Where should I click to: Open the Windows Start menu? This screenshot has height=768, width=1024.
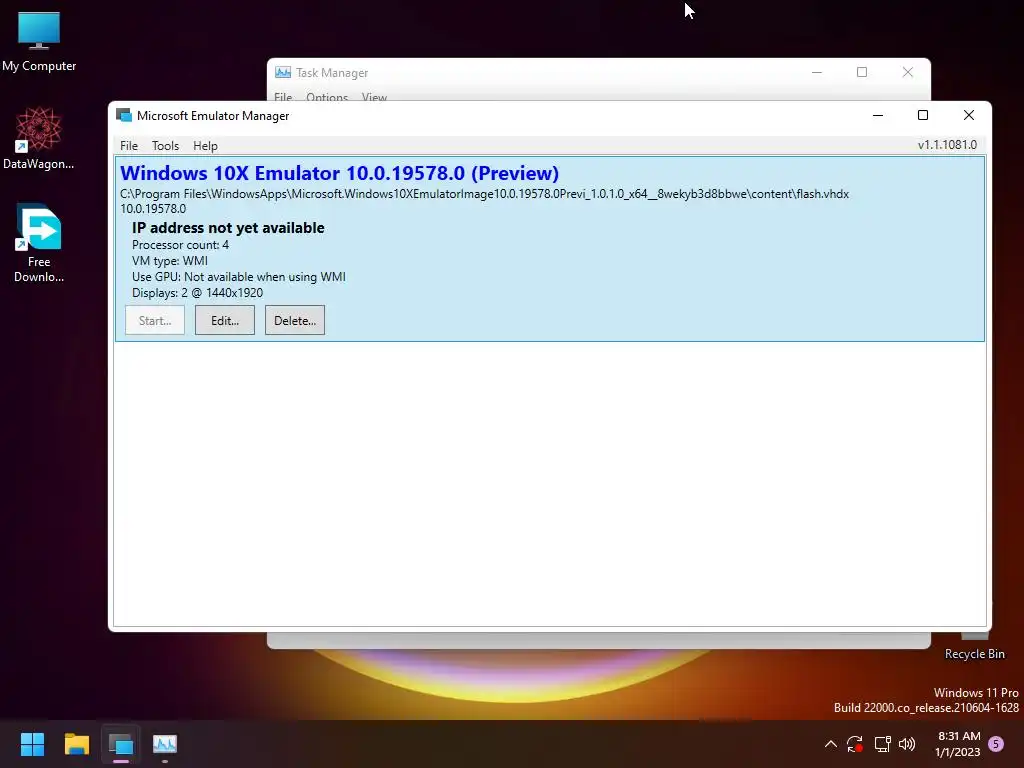point(32,744)
